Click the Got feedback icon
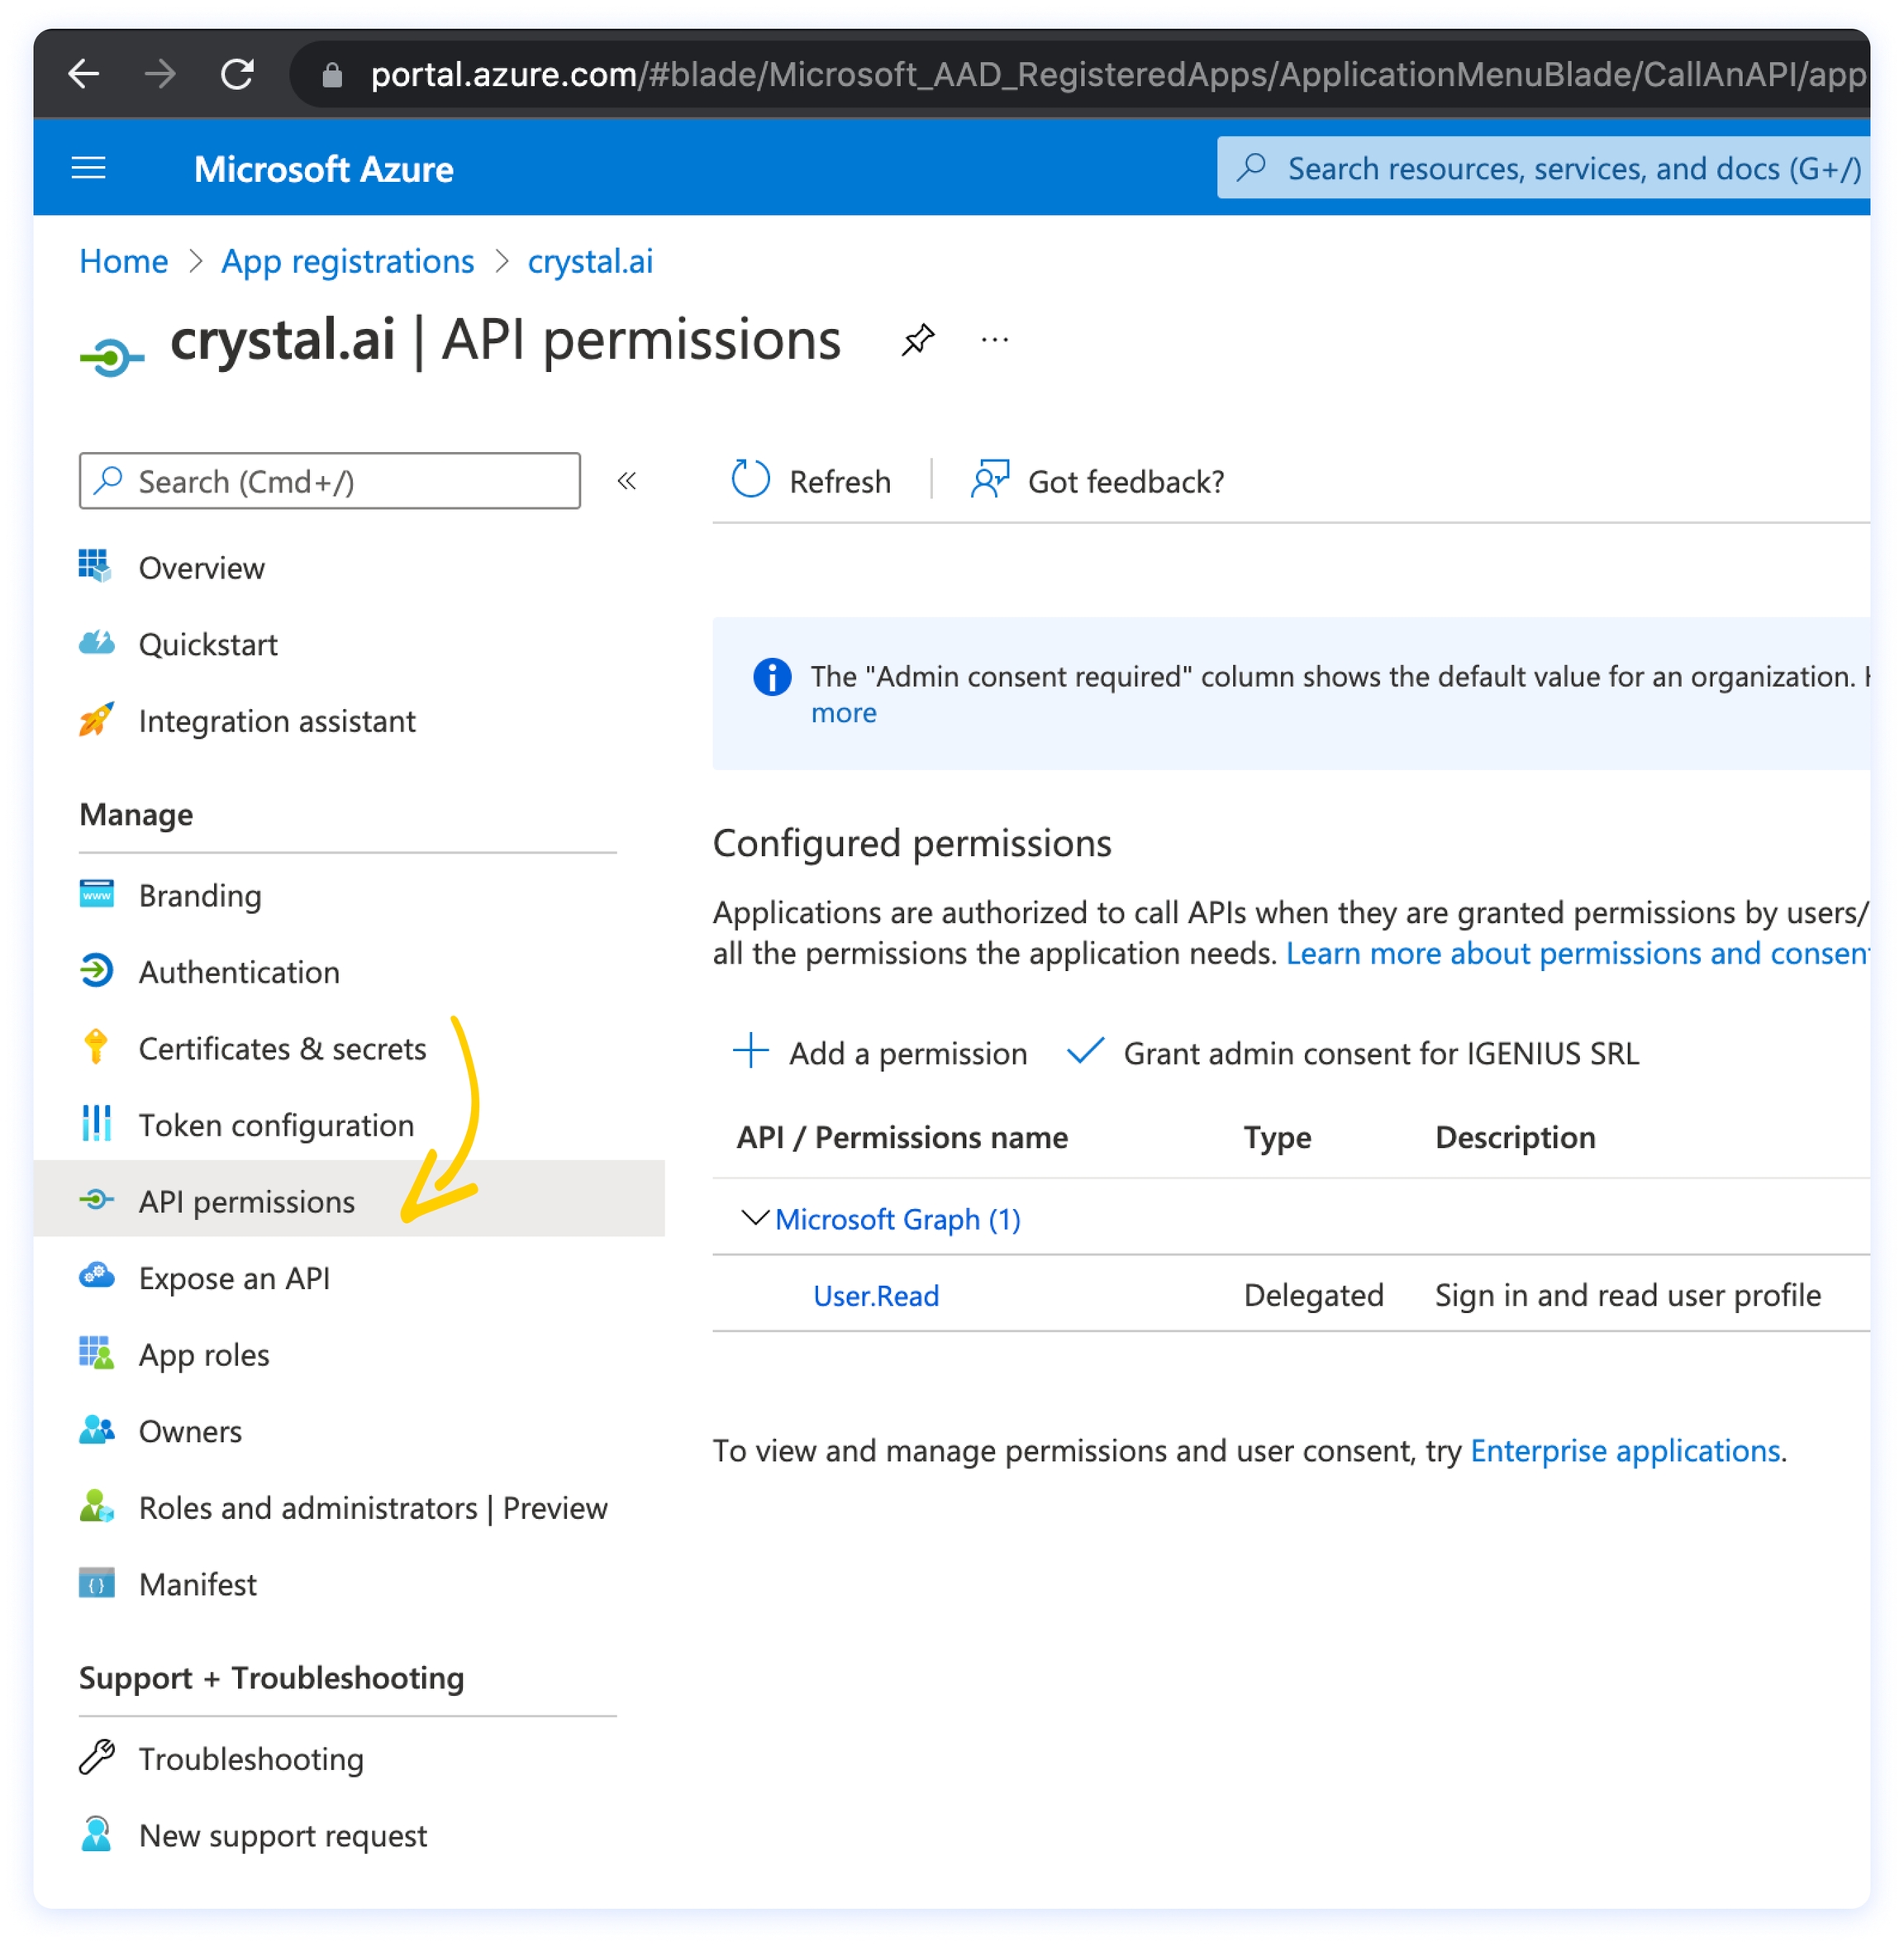The width and height of the screenshot is (1904, 1947). pyautogui.click(x=990, y=479)
